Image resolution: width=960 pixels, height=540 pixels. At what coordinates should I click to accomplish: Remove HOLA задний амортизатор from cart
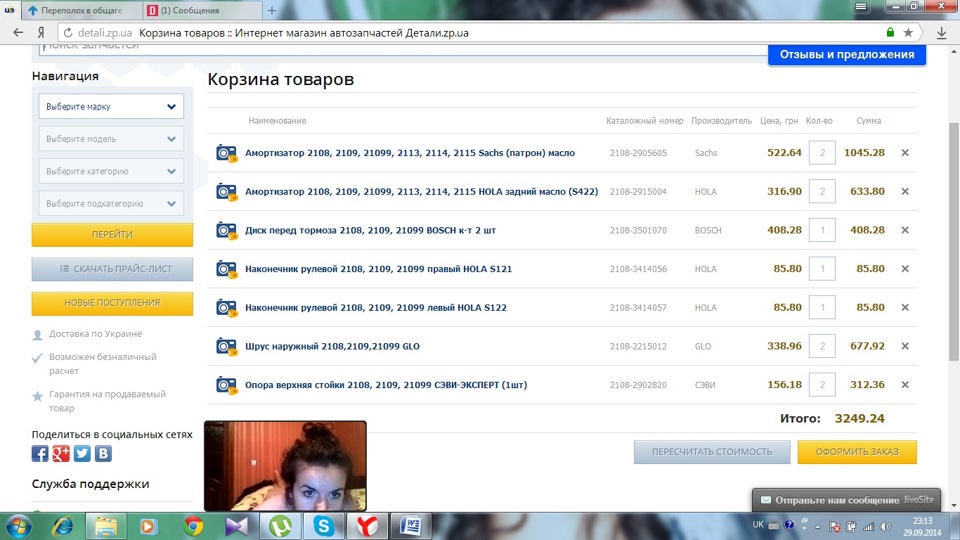click(905, 191)
